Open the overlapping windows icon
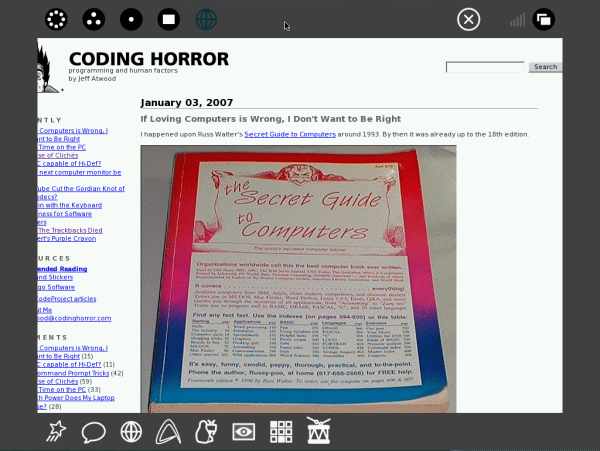 [544, 19]
